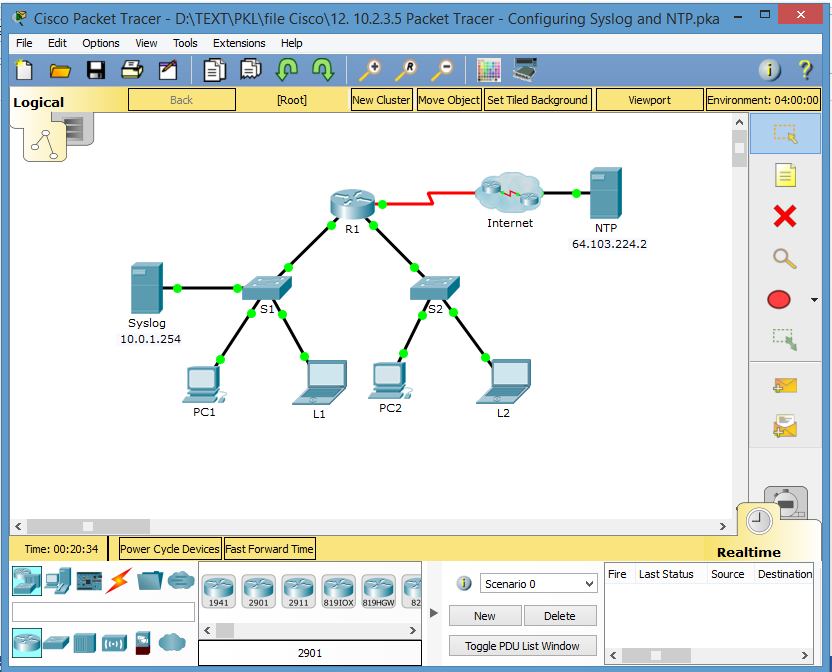Zoom in with the plus magnifier
This screenshot has width=832, height=672.
[370, 70]
